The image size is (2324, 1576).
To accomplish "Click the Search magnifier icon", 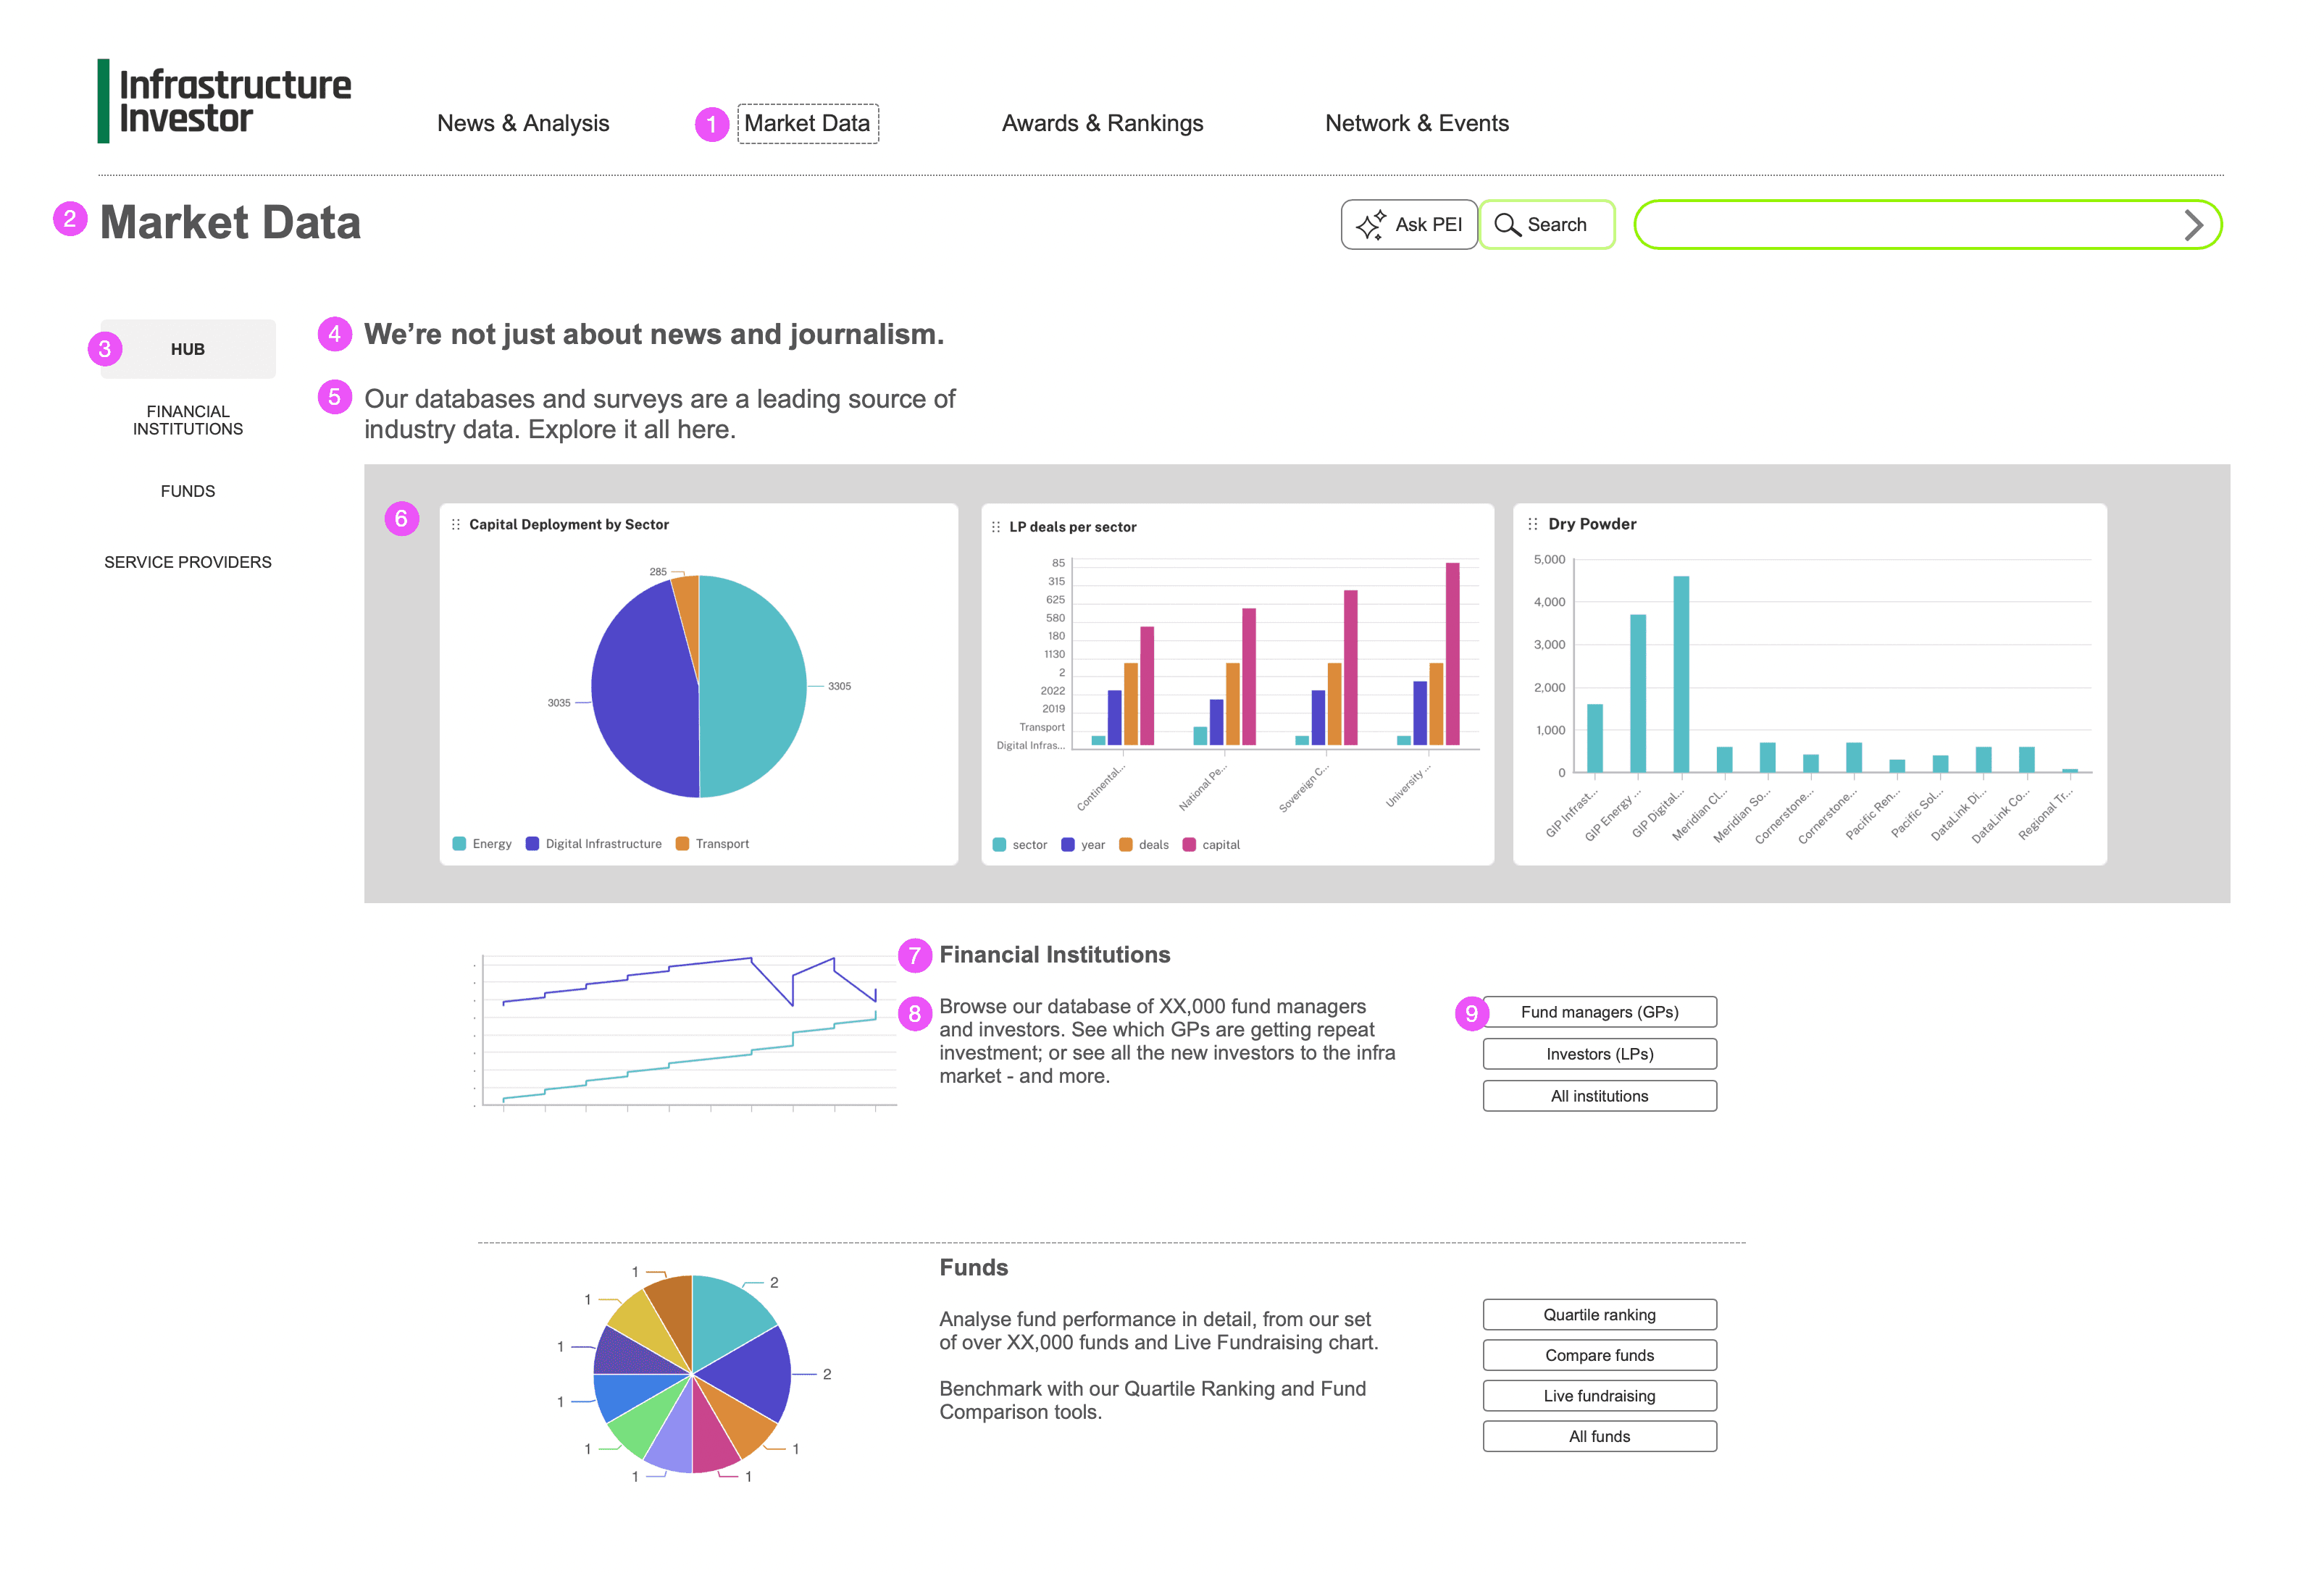I will [1507, 225].
